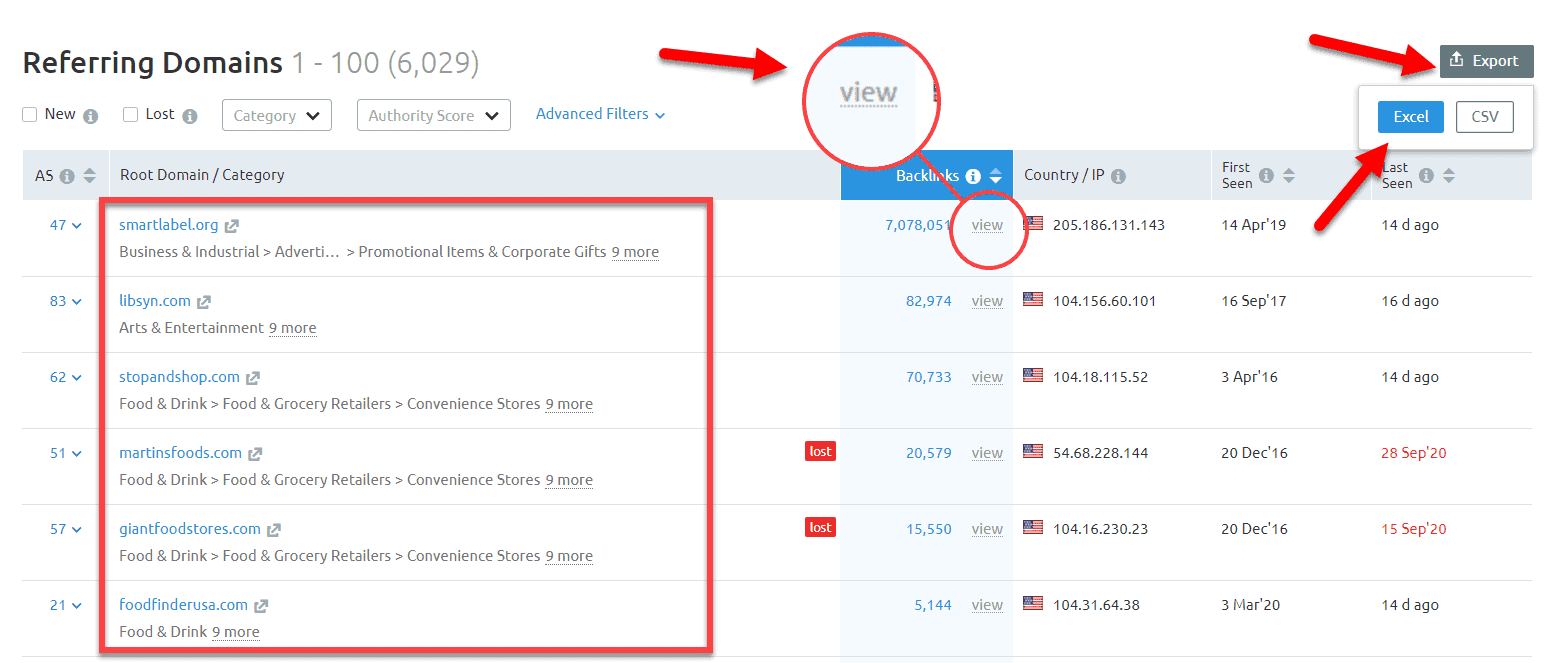Viewport: 1554px width, 663px height.
Task: Expand Advanced Filters options
Action: click(x=601, y=114)
